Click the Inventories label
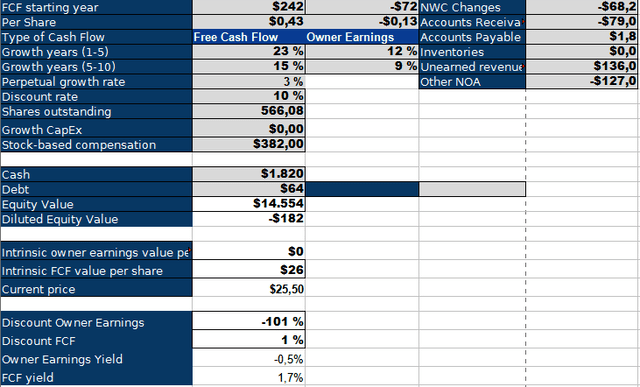640x387 pixels. [x=472, y=52]
